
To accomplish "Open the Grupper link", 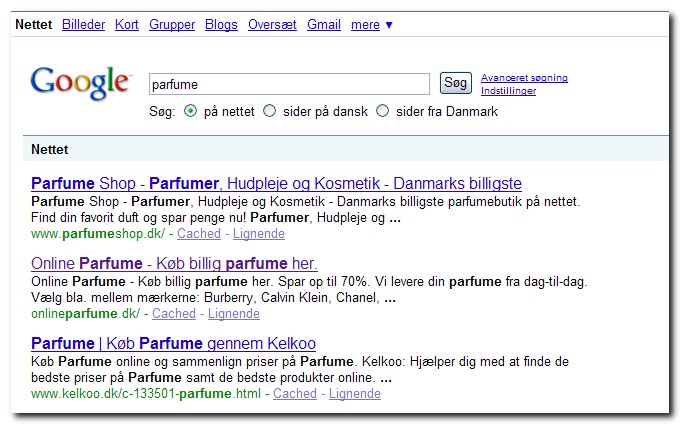I will (x=172, y=25).
